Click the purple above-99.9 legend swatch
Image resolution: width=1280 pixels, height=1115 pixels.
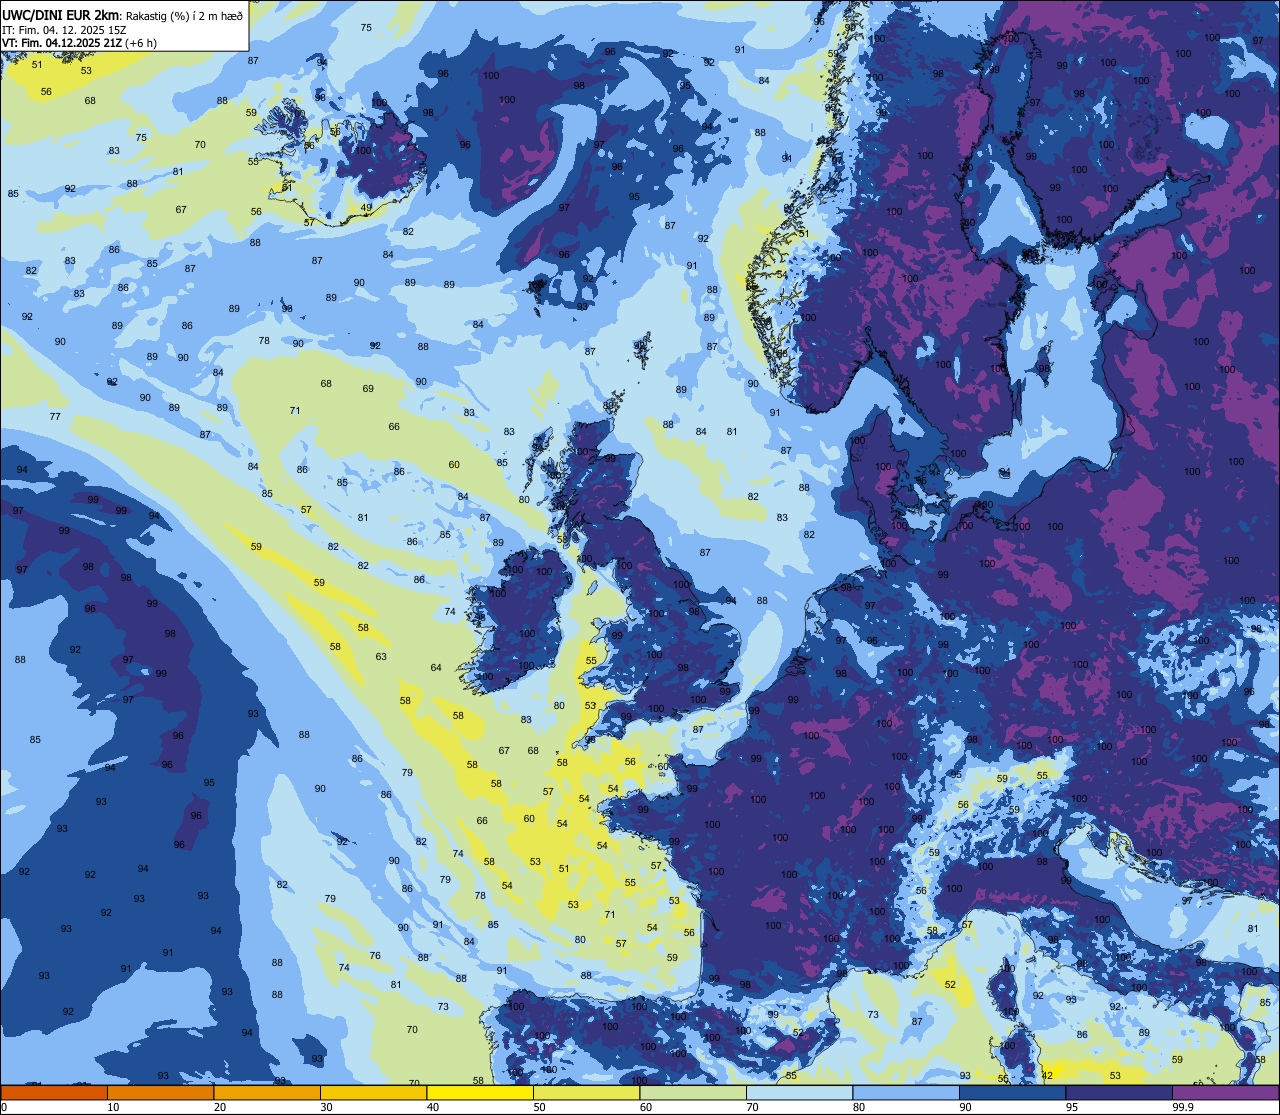pyautogui.click(x=1225, y=1092)
